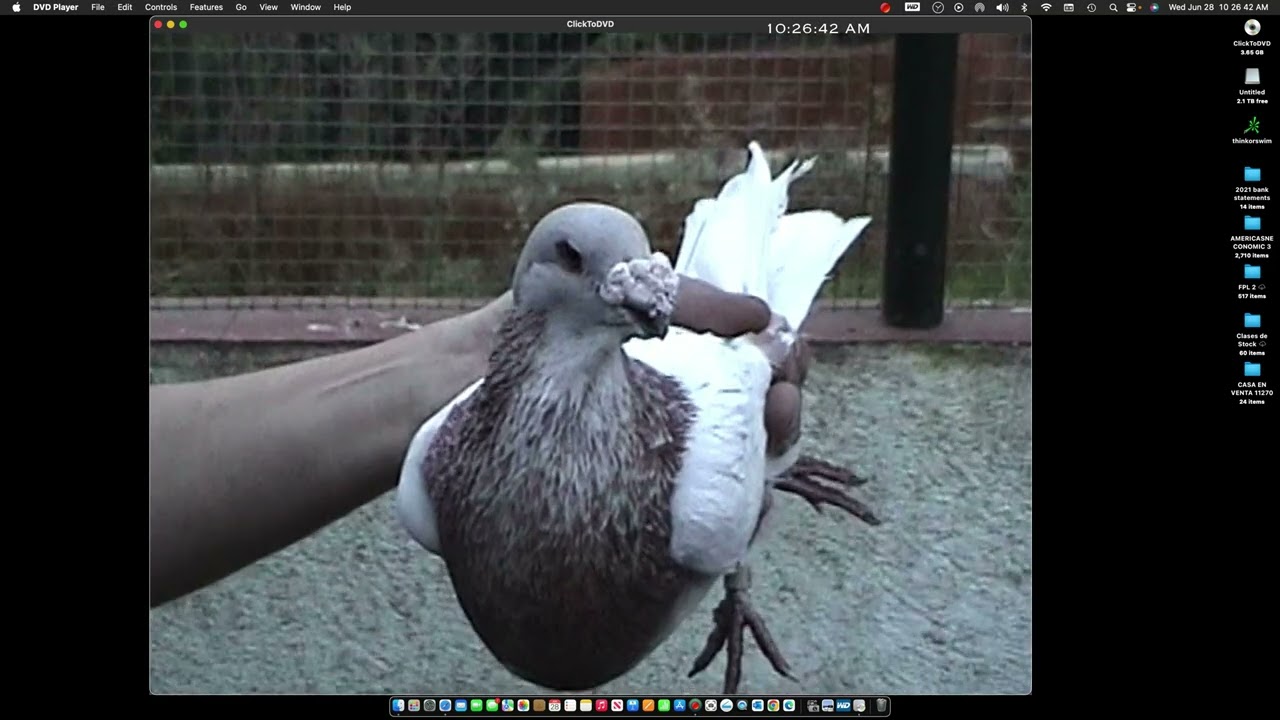Click the ClickToDVD window title
Viewport: 1280px width, 720px height.
tap(590, 24)
